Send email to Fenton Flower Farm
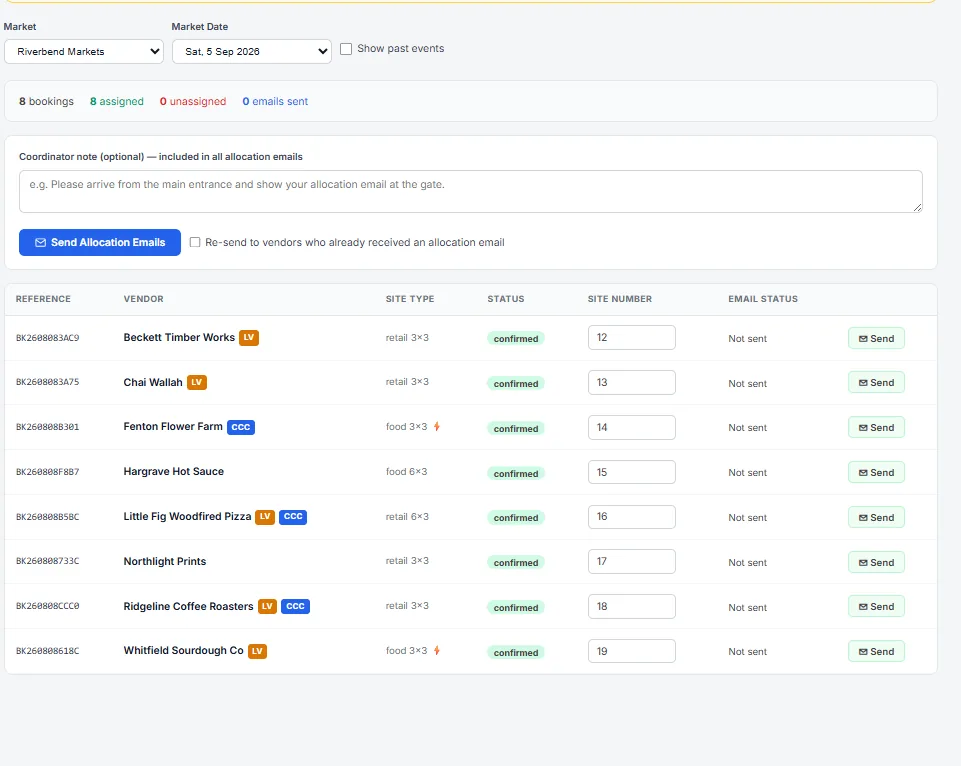The width and height of the screenshot is (961, 766). pyautogui.click(x=876, y=428)
